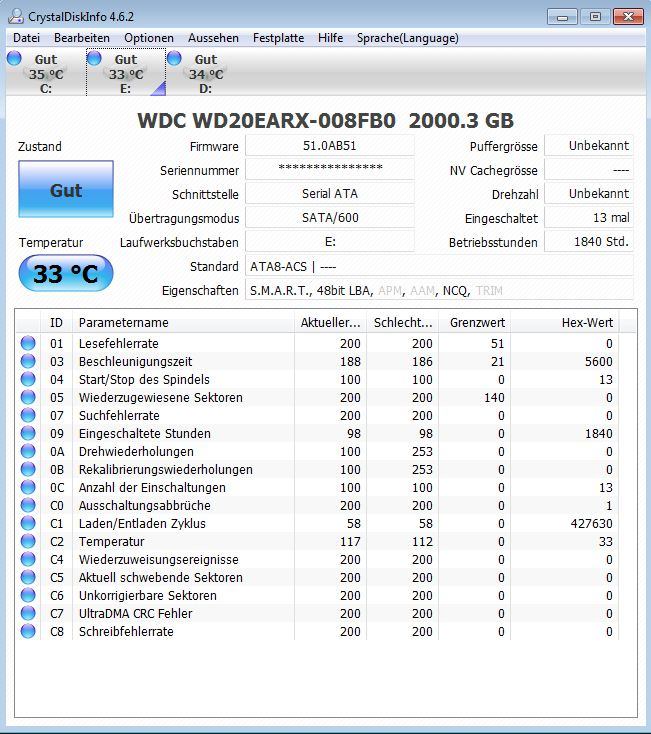Click the Drehzahl value Unbekannt
The height and width of the screenshot is (734, 651).
(589, 193)
